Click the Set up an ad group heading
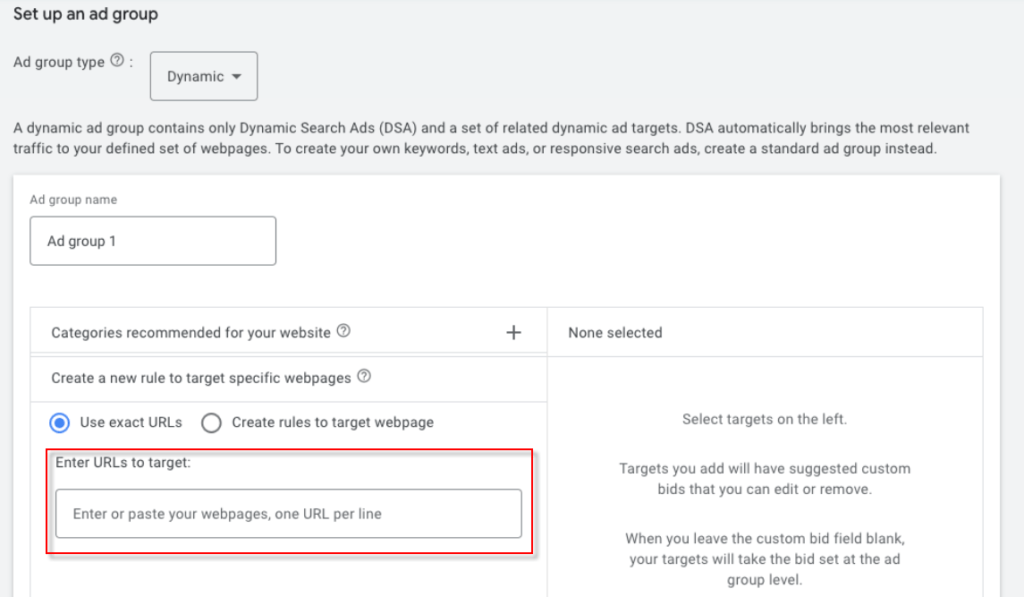Viewport: 1024px width, 597px height. point(86,15)
